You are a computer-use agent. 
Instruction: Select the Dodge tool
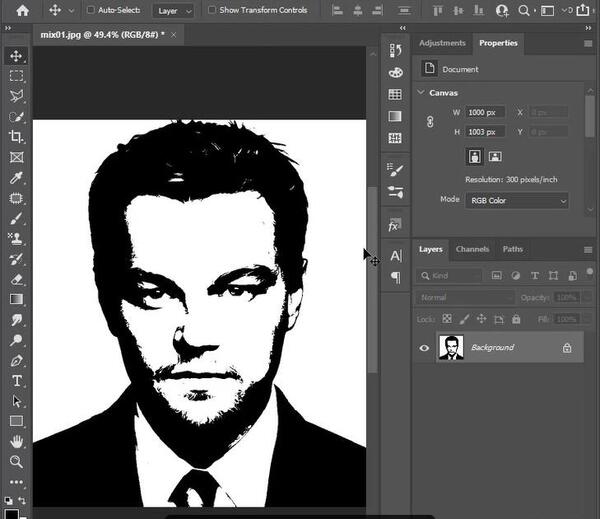pyautogui.click(x=16, y=340)
